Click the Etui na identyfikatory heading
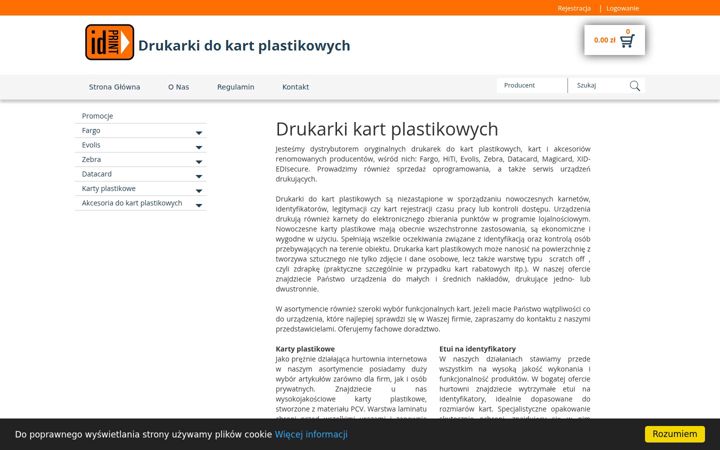Screen dimensions: 720x450 (x=477, y=349)
